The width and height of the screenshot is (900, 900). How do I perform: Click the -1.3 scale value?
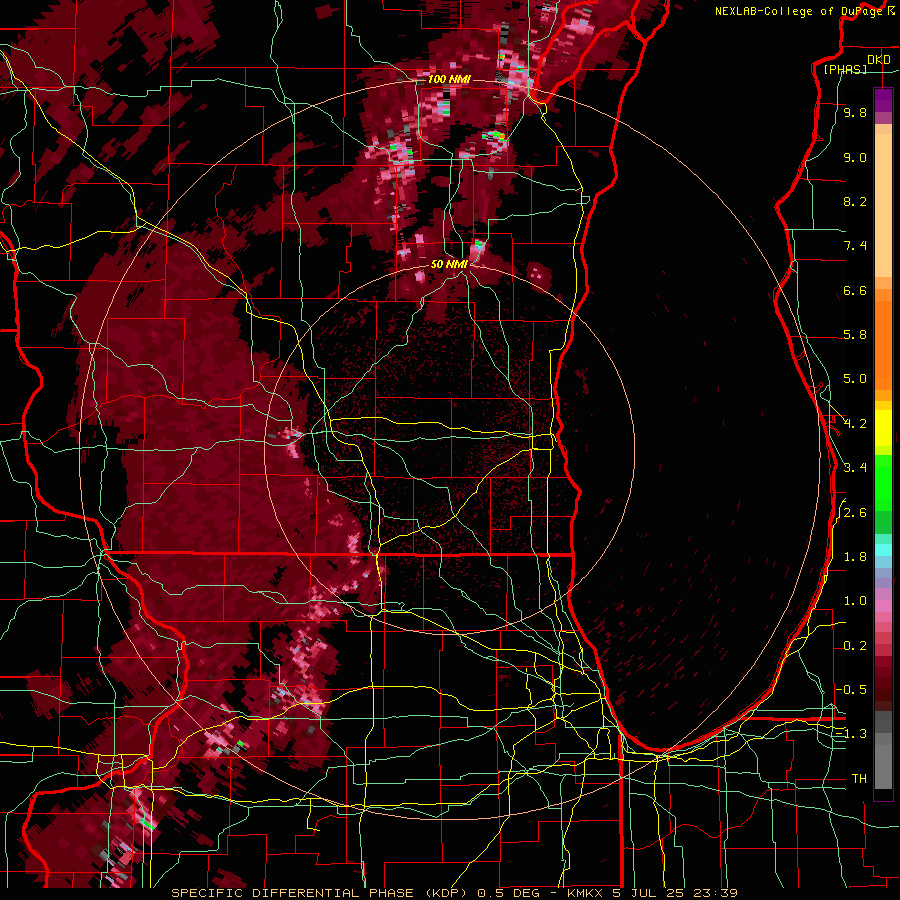(851, 734)
